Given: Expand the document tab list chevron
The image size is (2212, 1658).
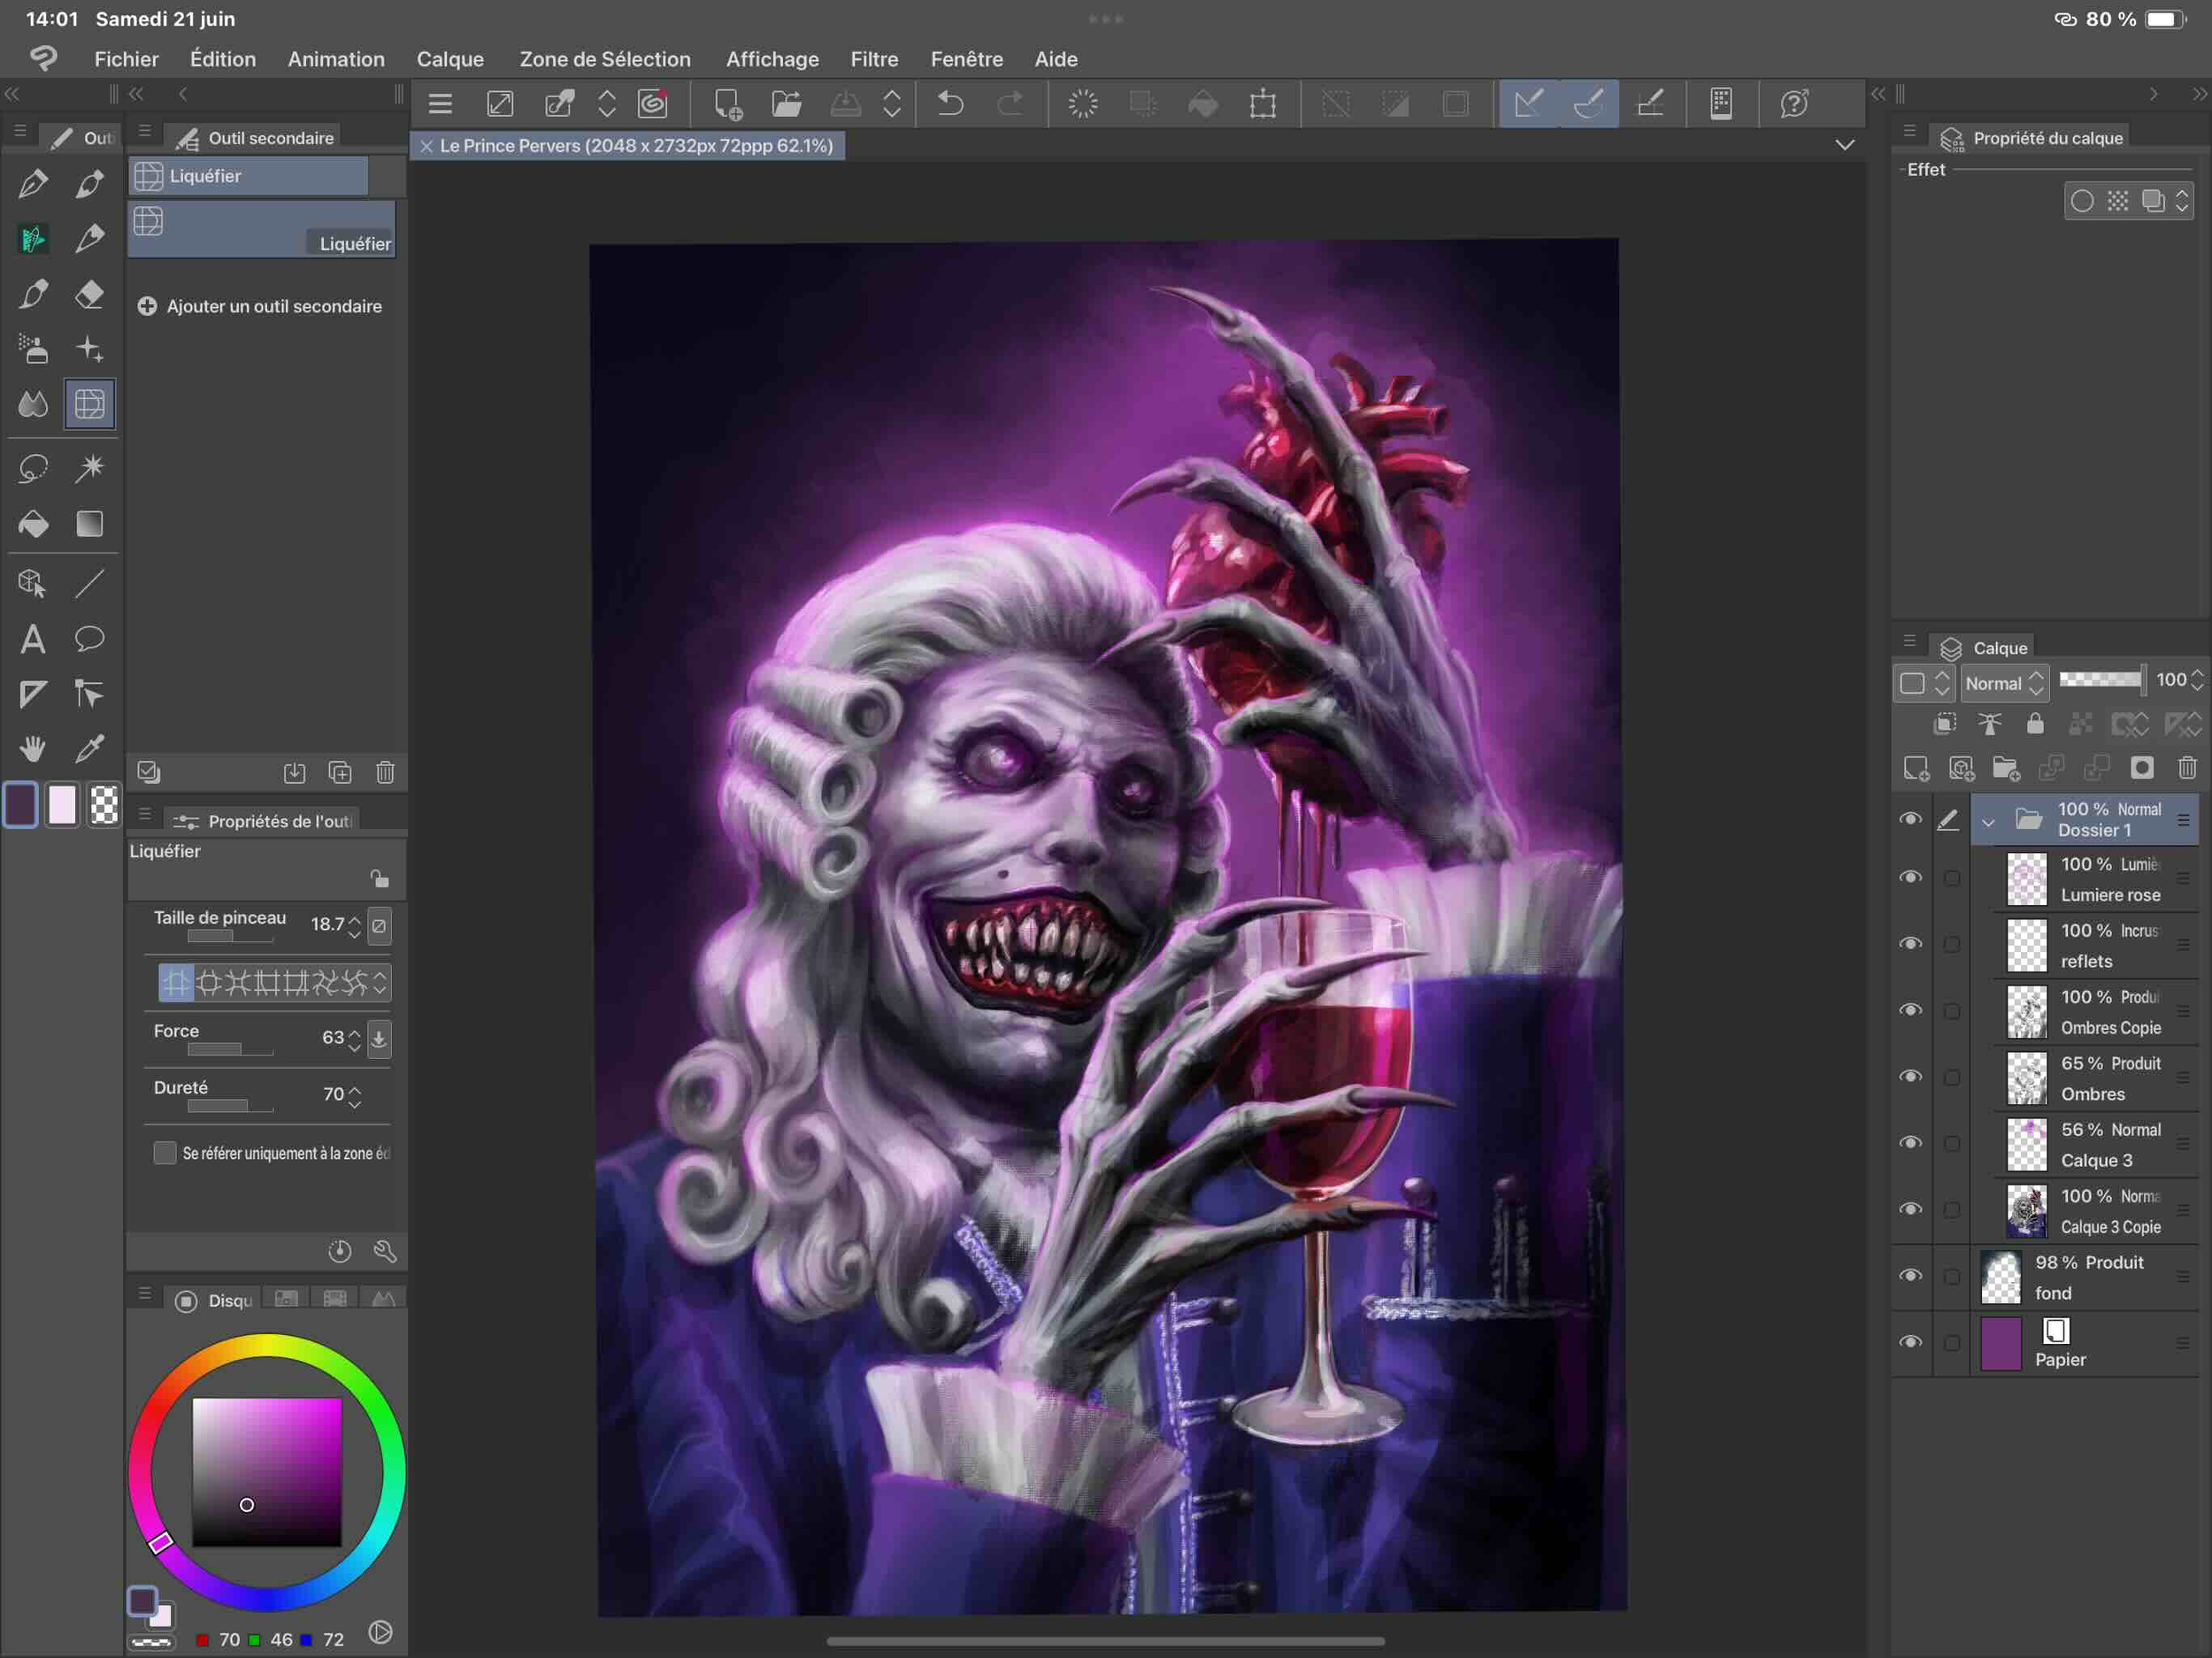Looking at the screenshot, I should (1844, 145).
